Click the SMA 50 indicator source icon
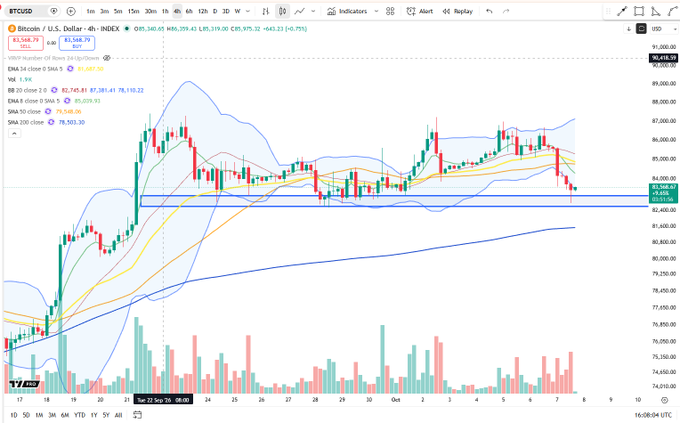The width and height of the screenshot is (680, 423). pyautogui.click(x=48, y=111)
